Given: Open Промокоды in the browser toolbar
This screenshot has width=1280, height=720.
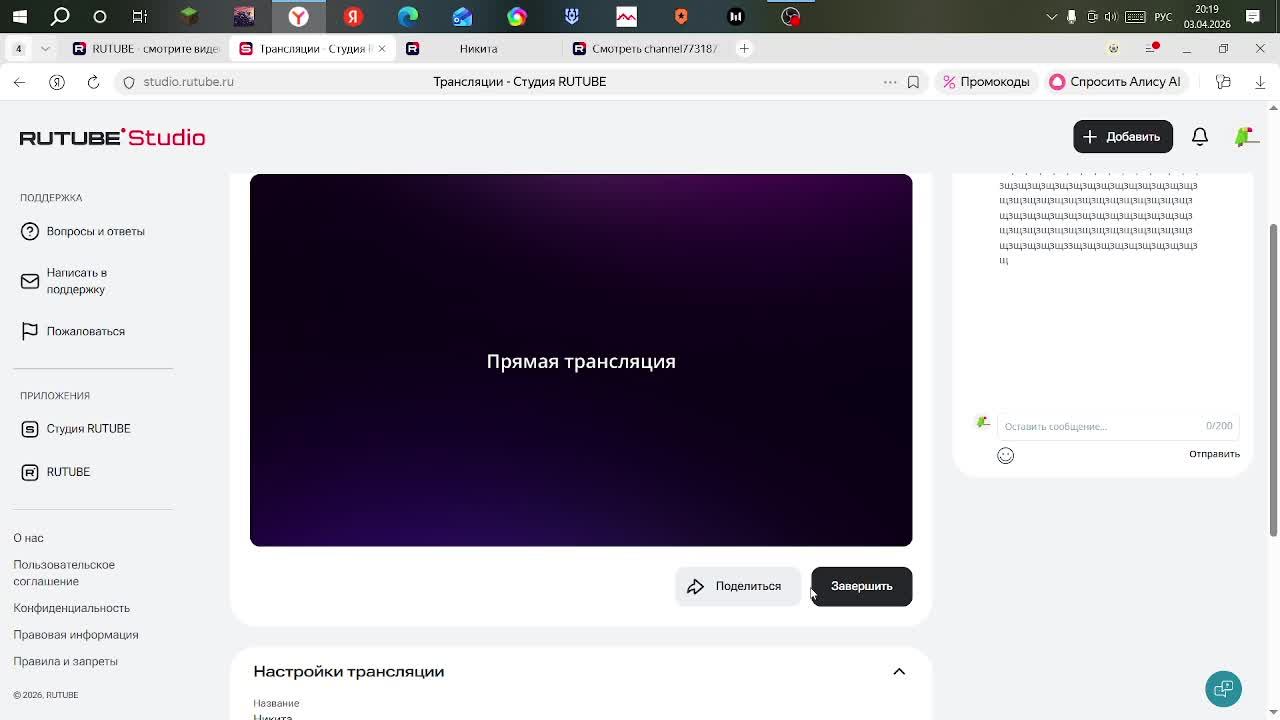Looking at the screenshot, I should click(986, 82).
